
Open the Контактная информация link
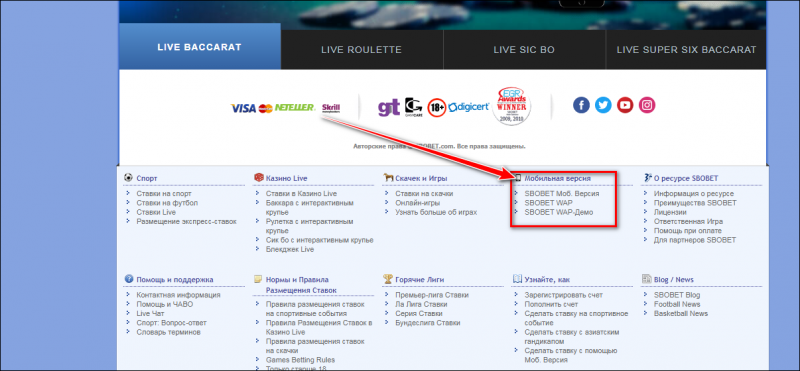click(178, 295)
